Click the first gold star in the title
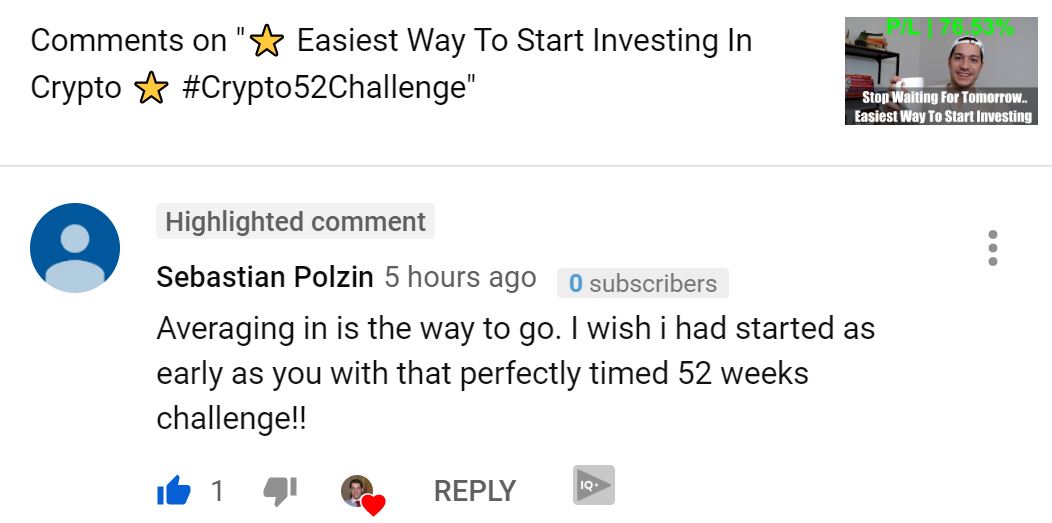 click(267, 42)
